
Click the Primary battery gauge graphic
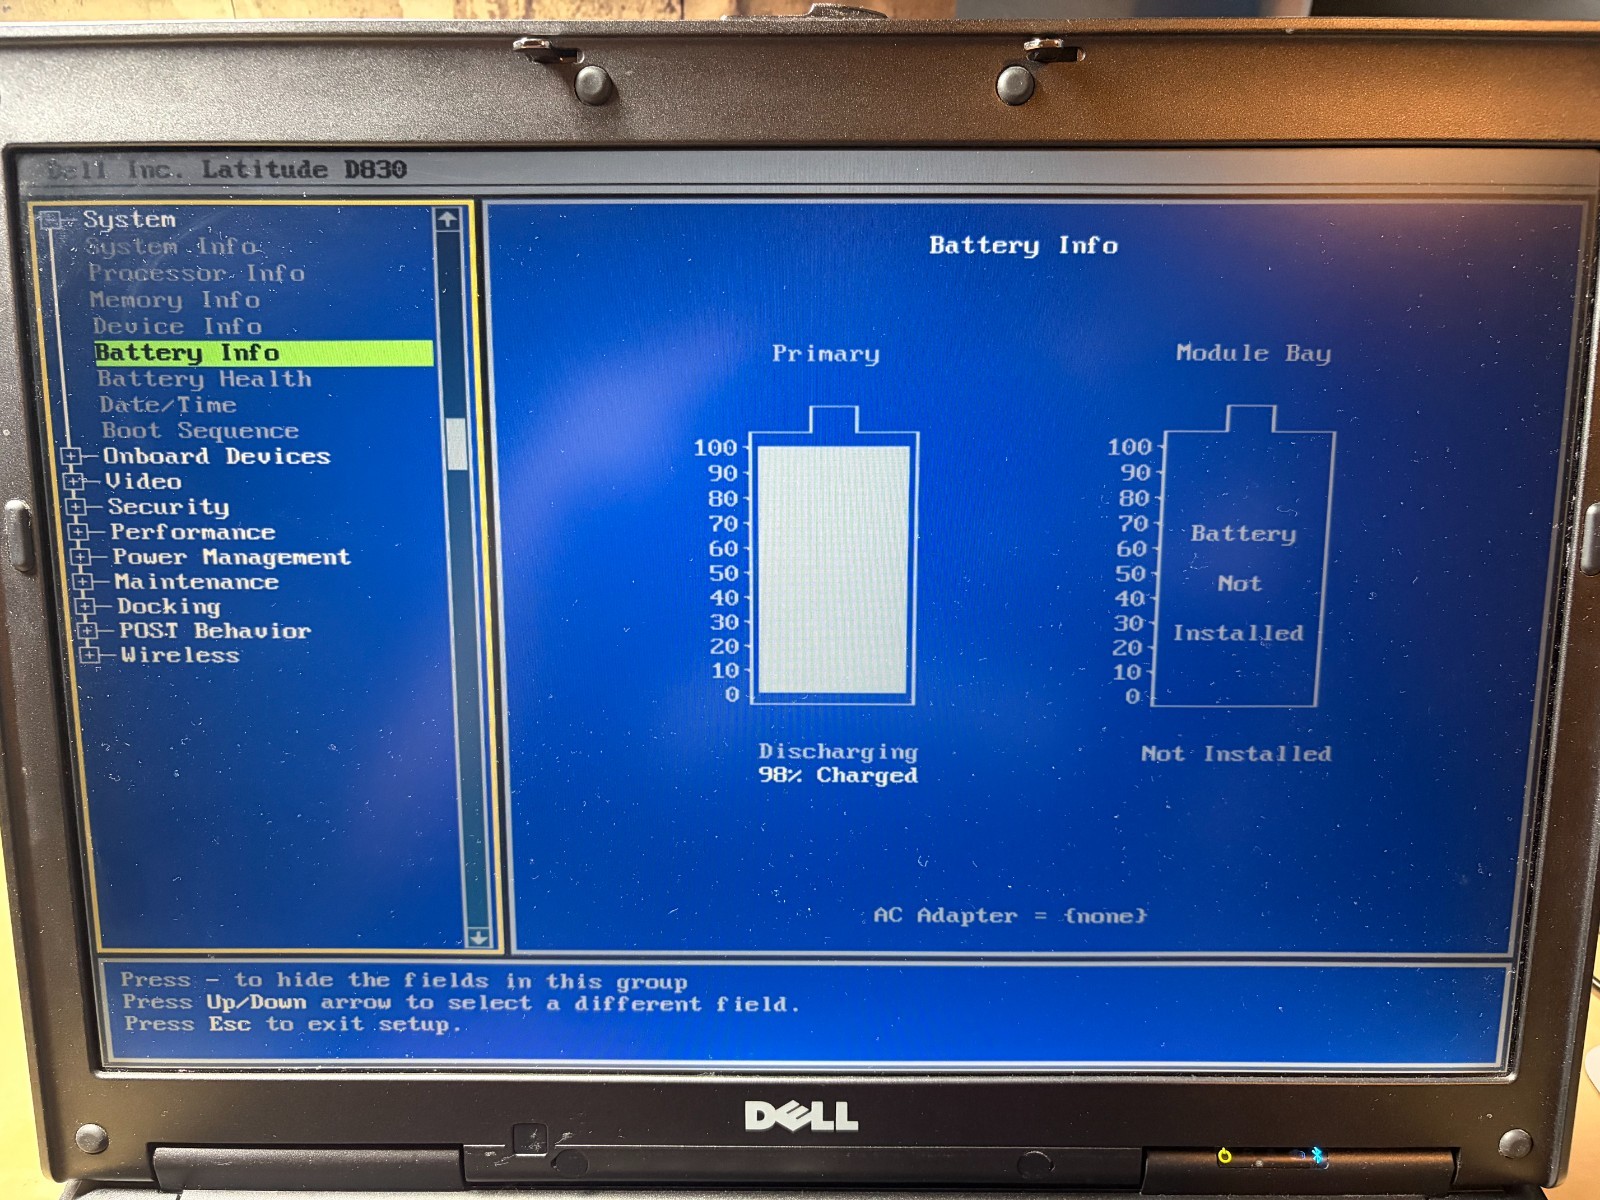point(834,555)
